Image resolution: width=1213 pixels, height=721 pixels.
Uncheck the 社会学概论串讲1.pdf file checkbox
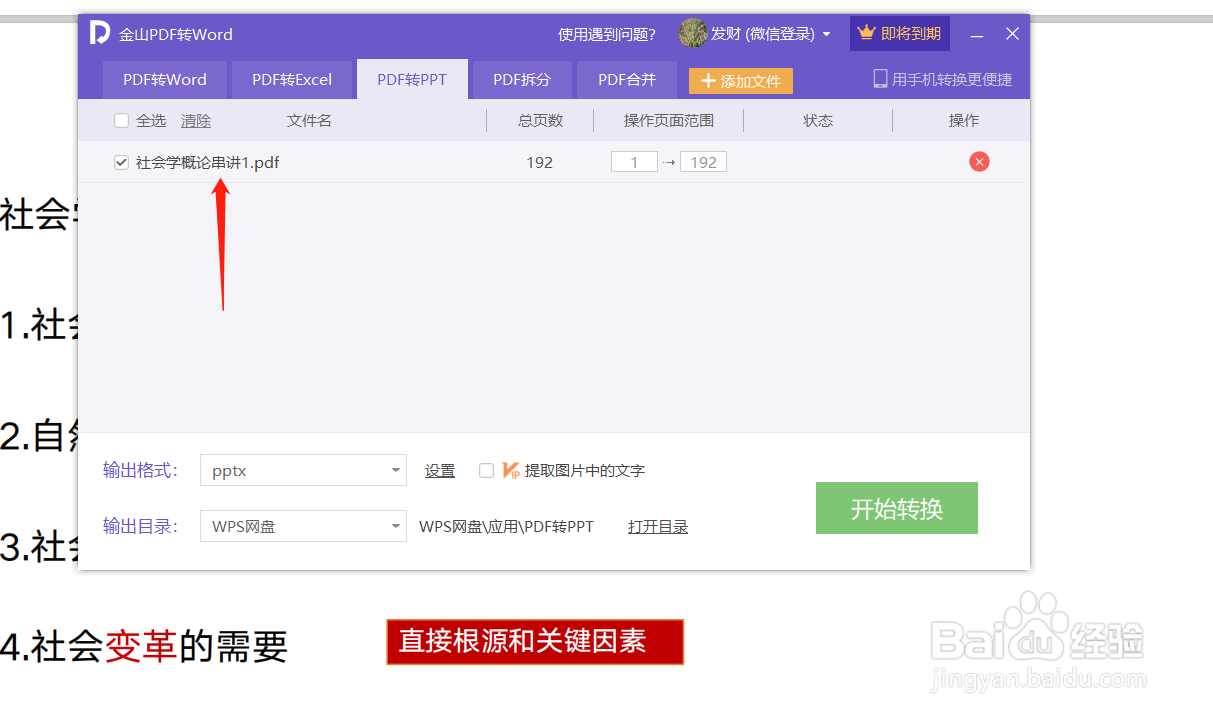coord(122,162)
